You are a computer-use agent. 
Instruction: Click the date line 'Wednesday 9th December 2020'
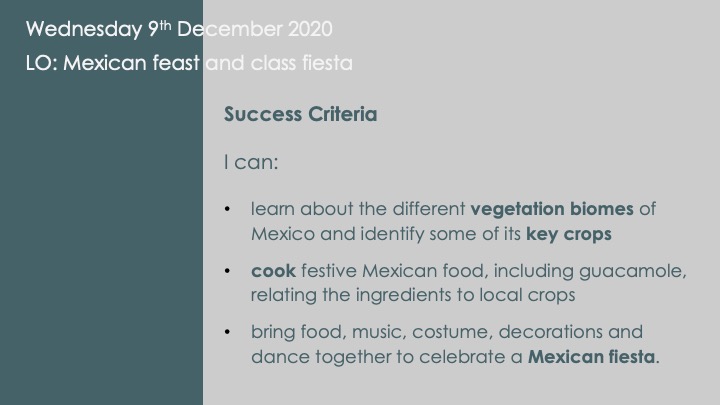point(179,29)
